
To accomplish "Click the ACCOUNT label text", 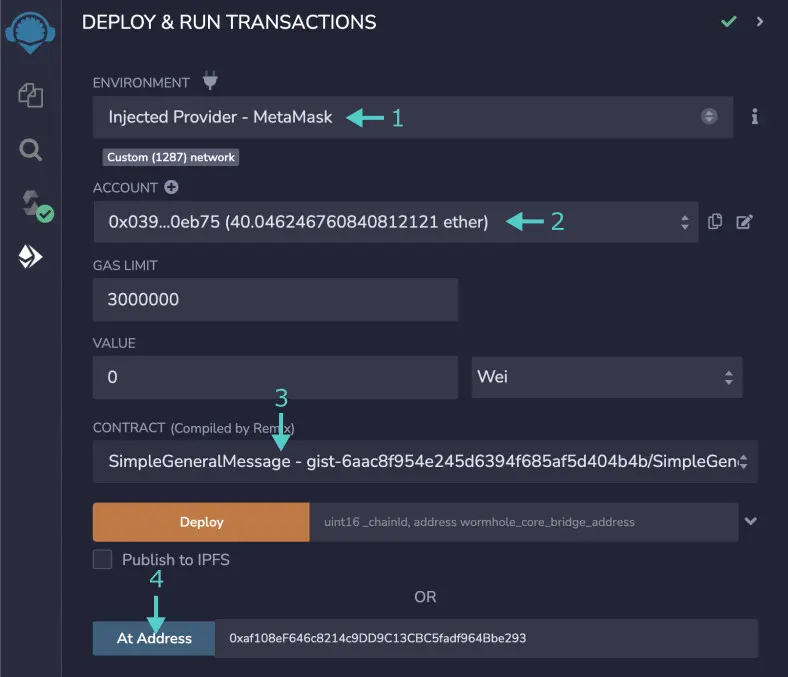I will click(125, 187).
